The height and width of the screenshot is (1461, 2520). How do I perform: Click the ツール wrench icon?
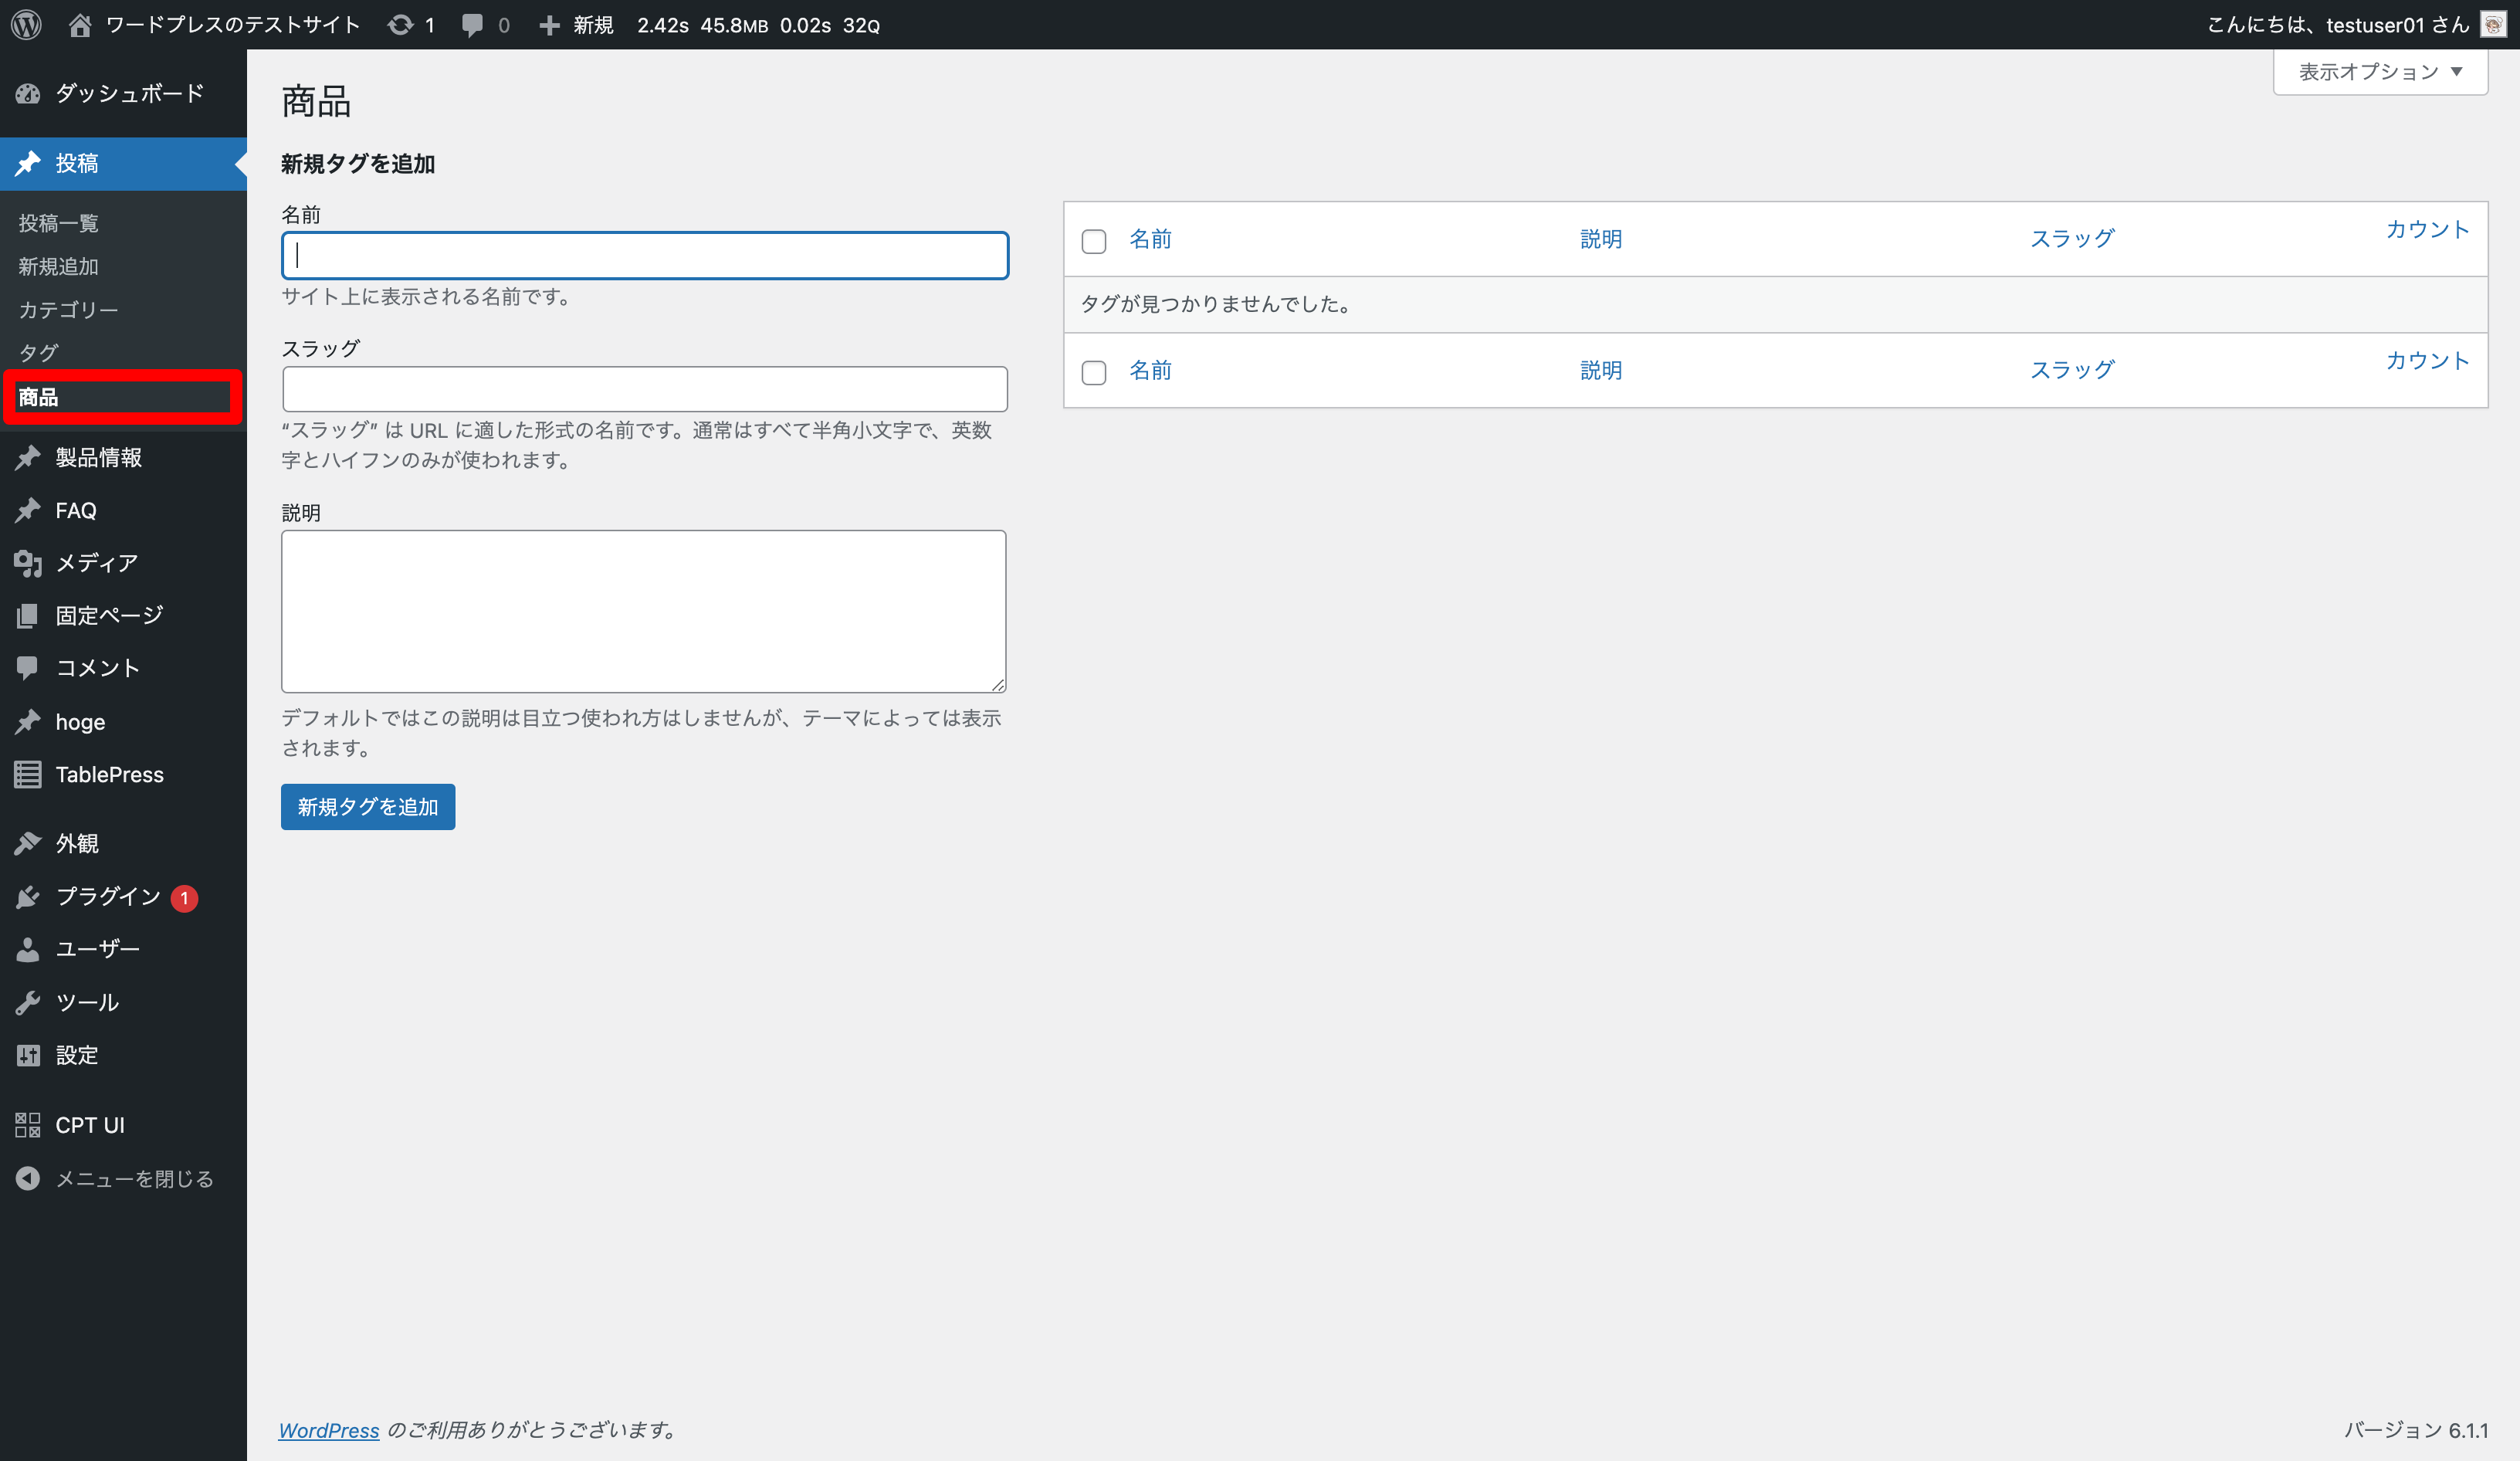28,1002
